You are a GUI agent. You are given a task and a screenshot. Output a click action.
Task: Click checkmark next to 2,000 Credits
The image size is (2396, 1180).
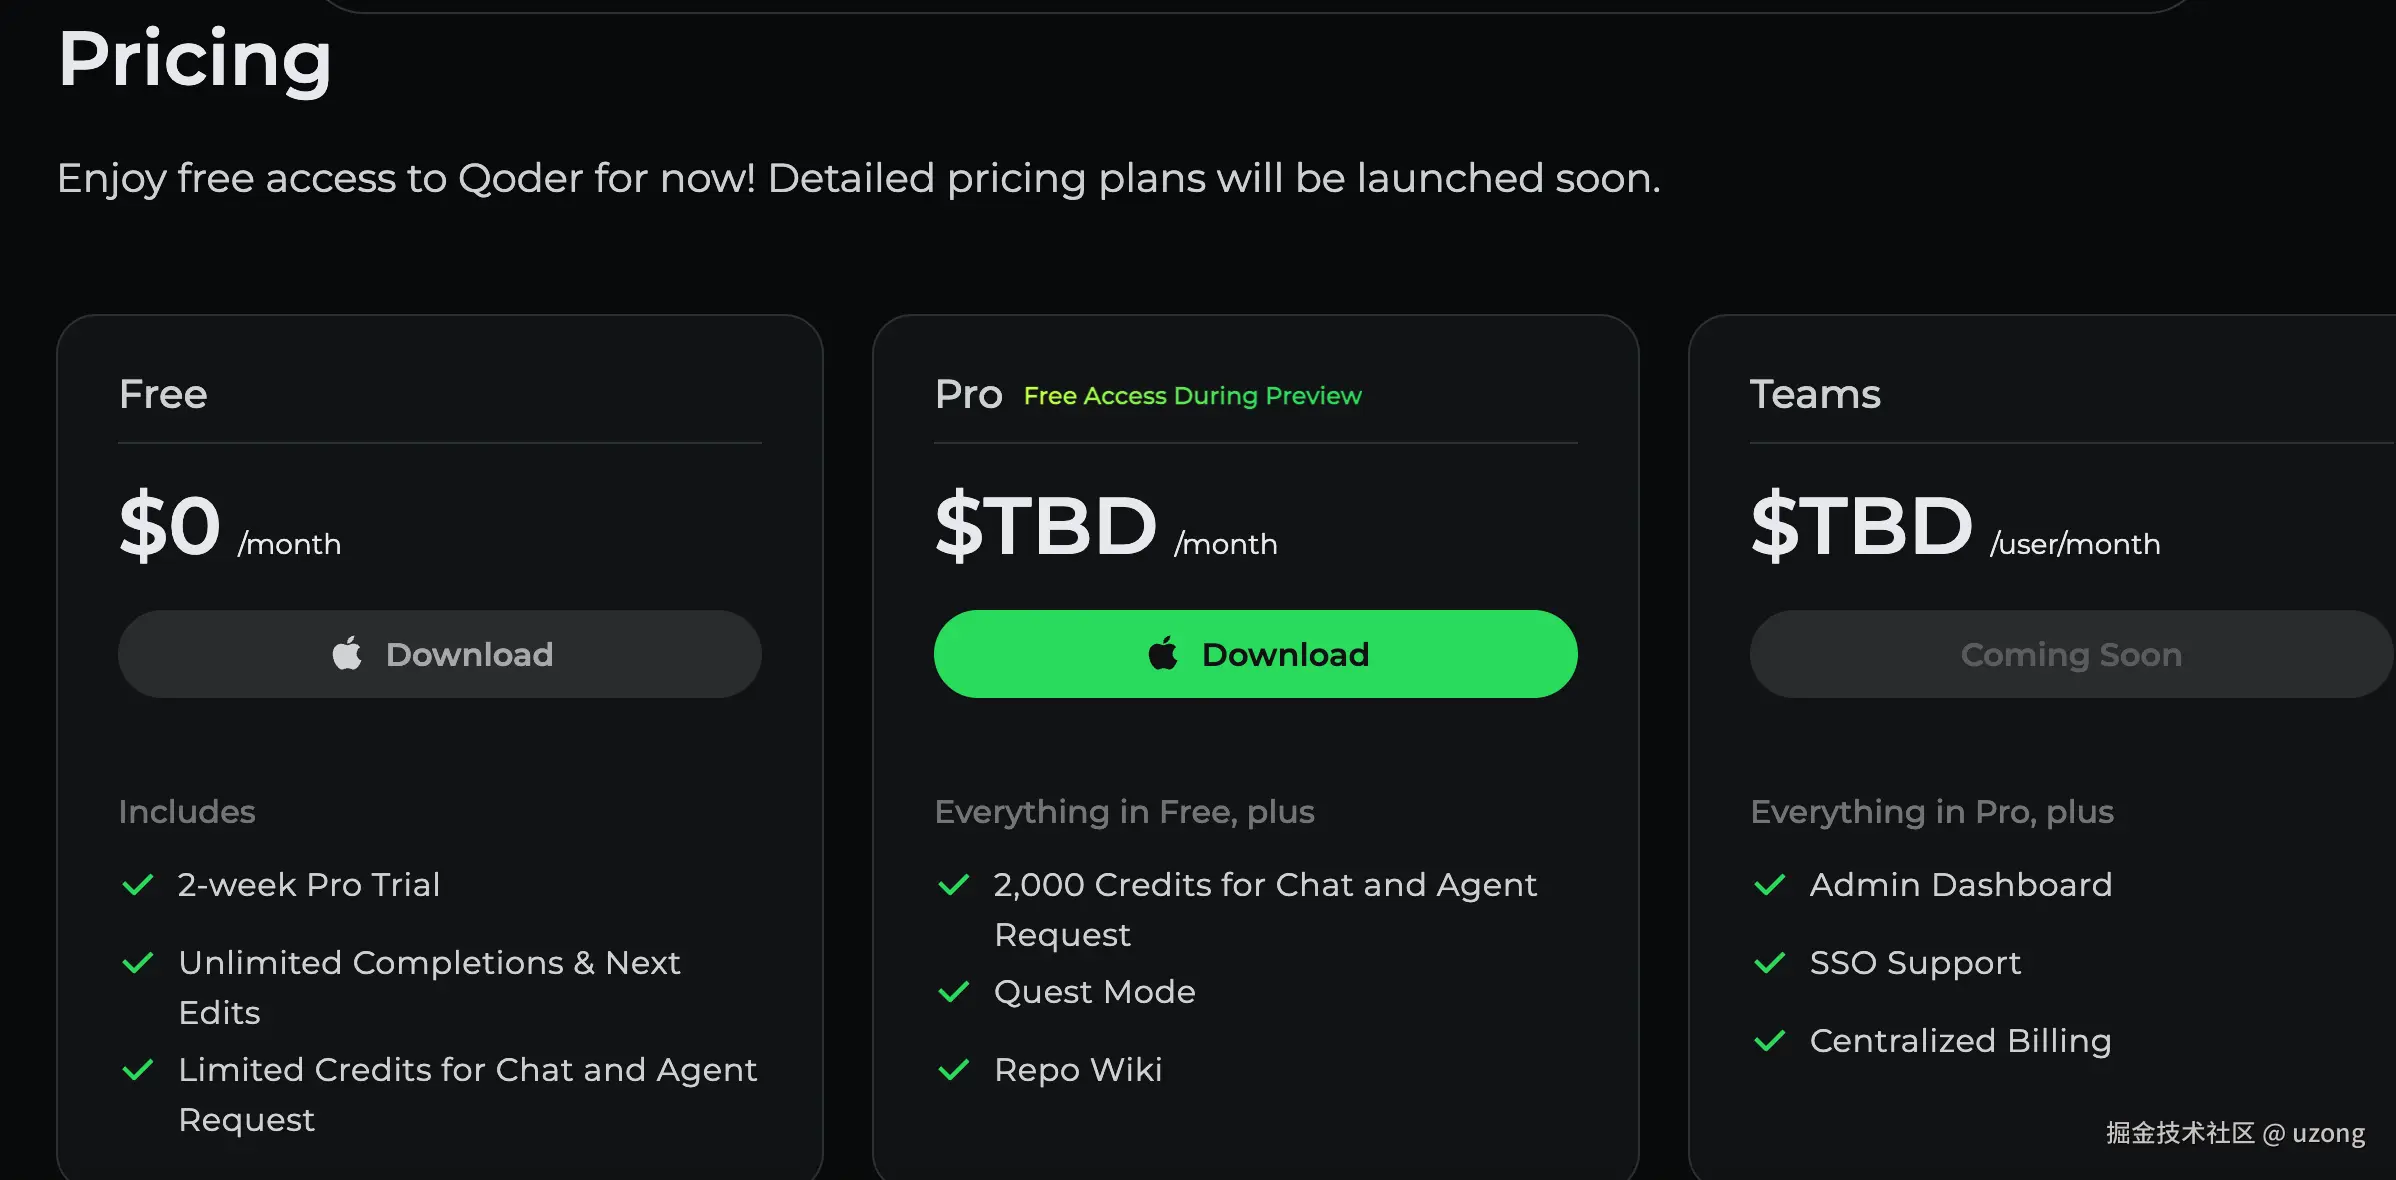pos(954,885)
